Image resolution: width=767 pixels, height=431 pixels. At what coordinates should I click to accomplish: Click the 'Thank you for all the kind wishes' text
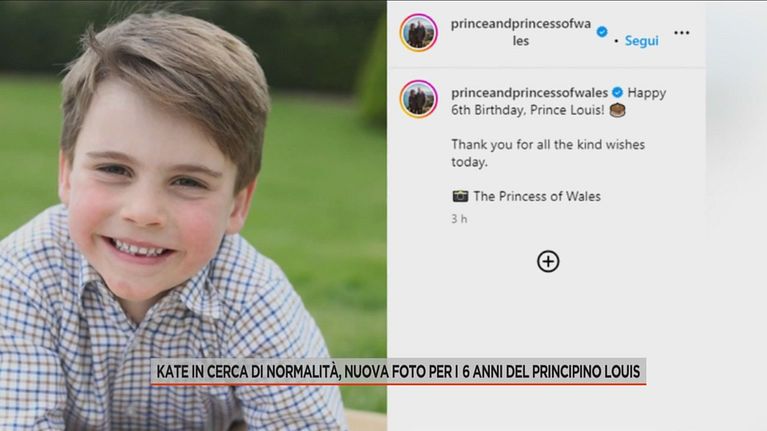point(548,145)
